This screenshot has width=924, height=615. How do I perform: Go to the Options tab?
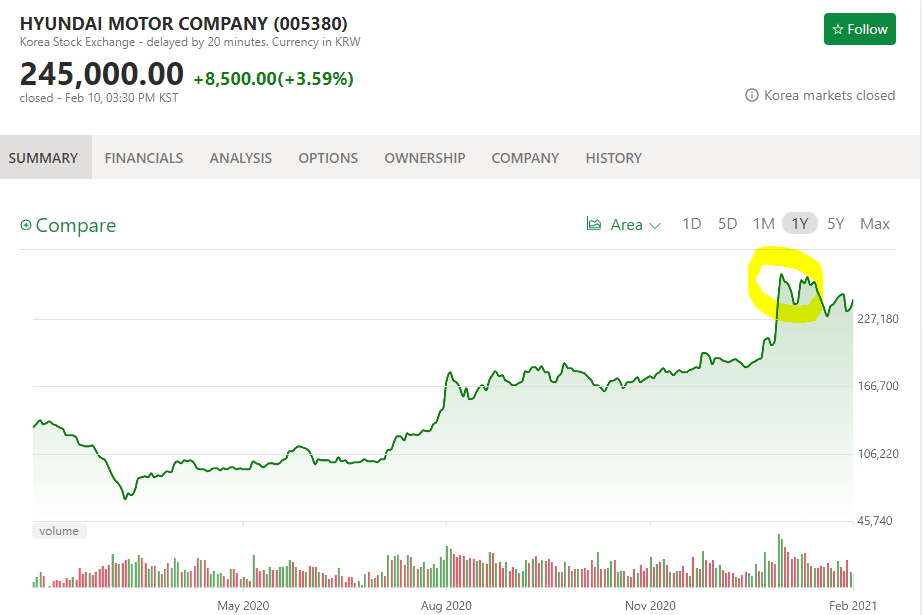[328, 158]
